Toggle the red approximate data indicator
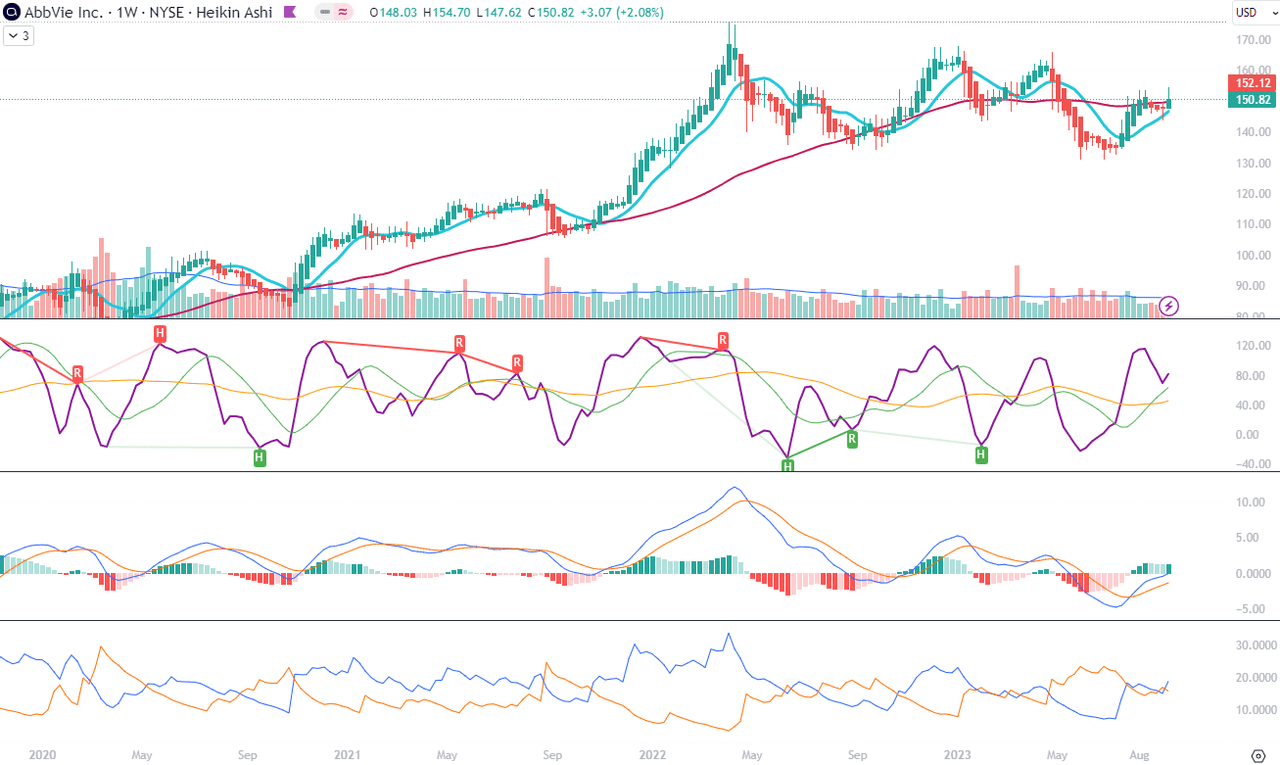This screenshot has width=1280, height=765. pyautogui.click(x=343, y=12)
